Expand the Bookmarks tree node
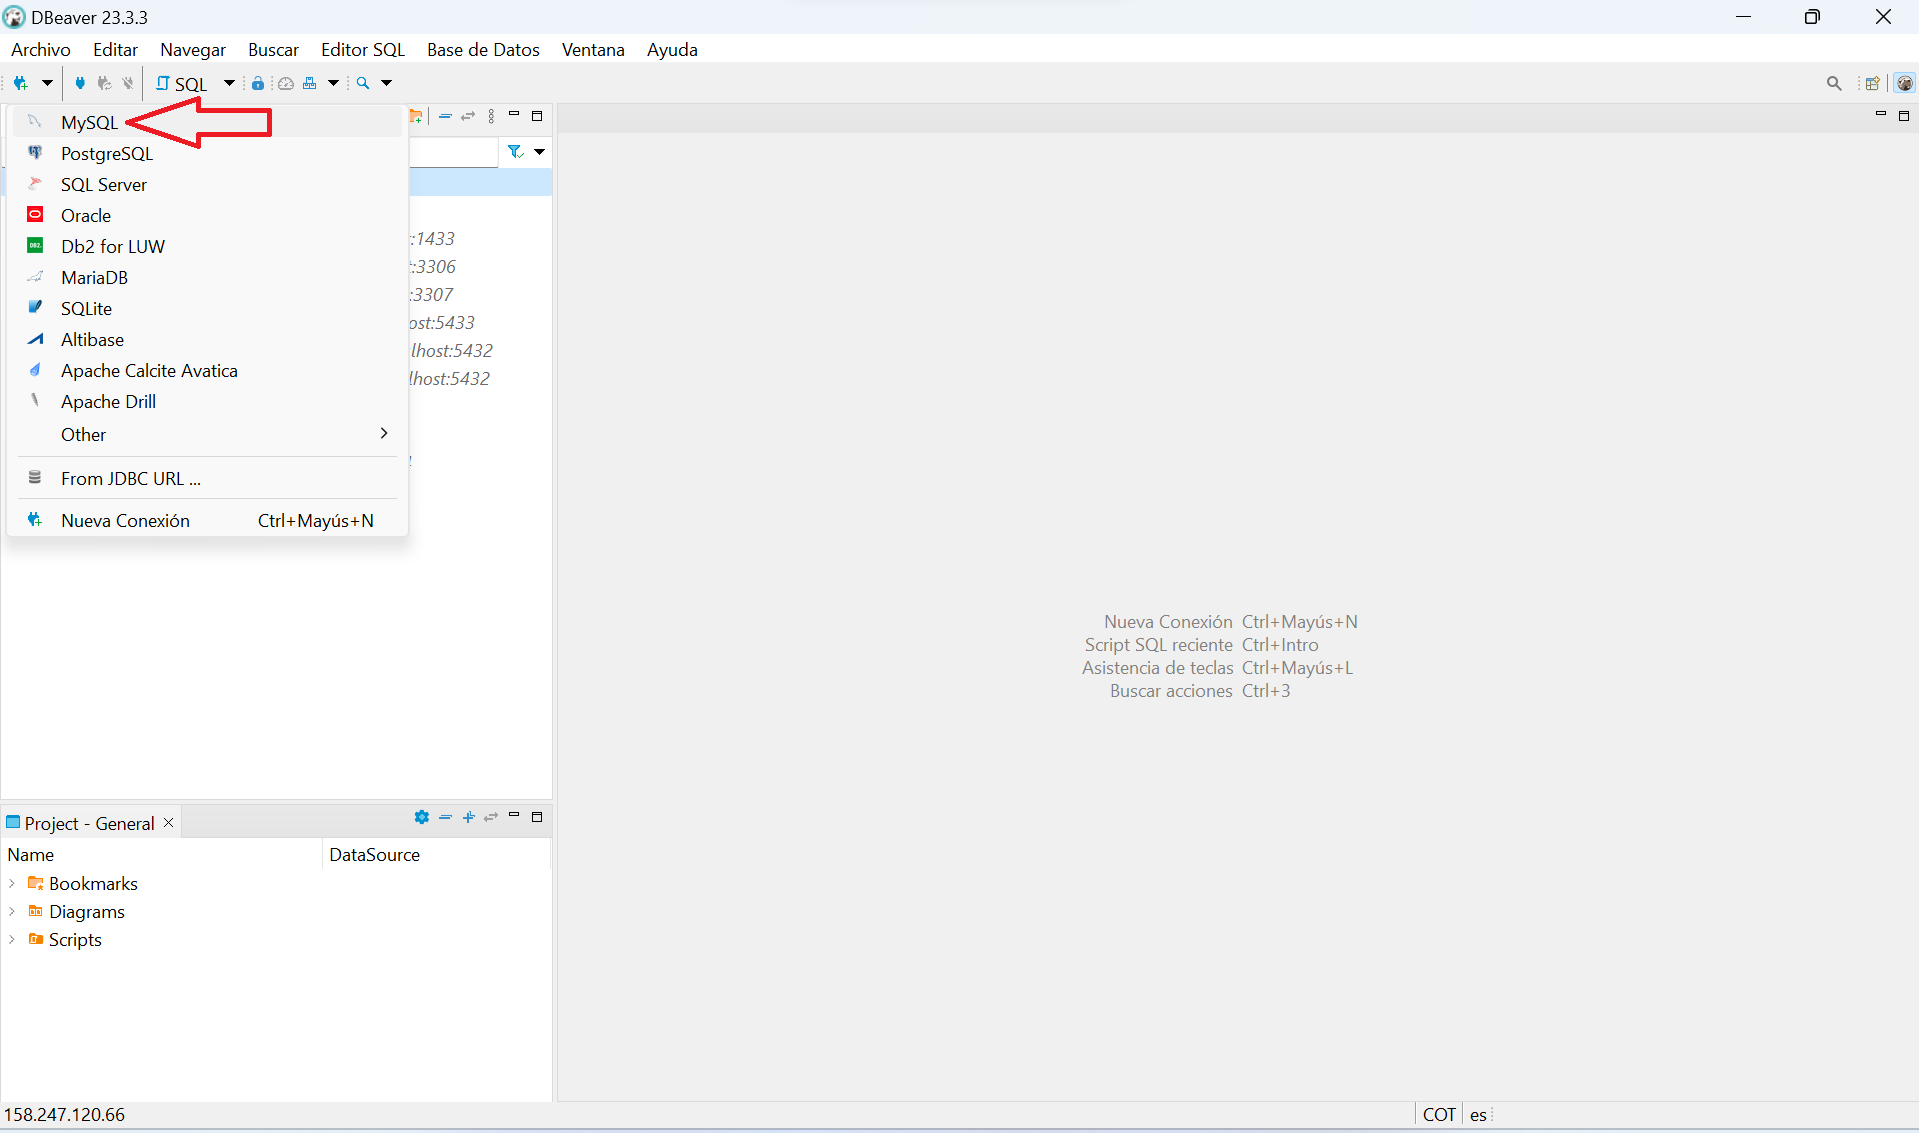1919x1133 pixels. pos(12,883)
